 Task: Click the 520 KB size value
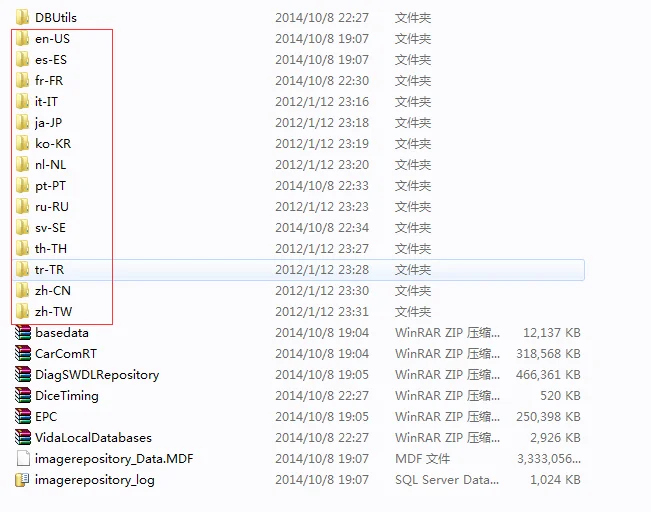pyautogui.click(x=560, y=395)
